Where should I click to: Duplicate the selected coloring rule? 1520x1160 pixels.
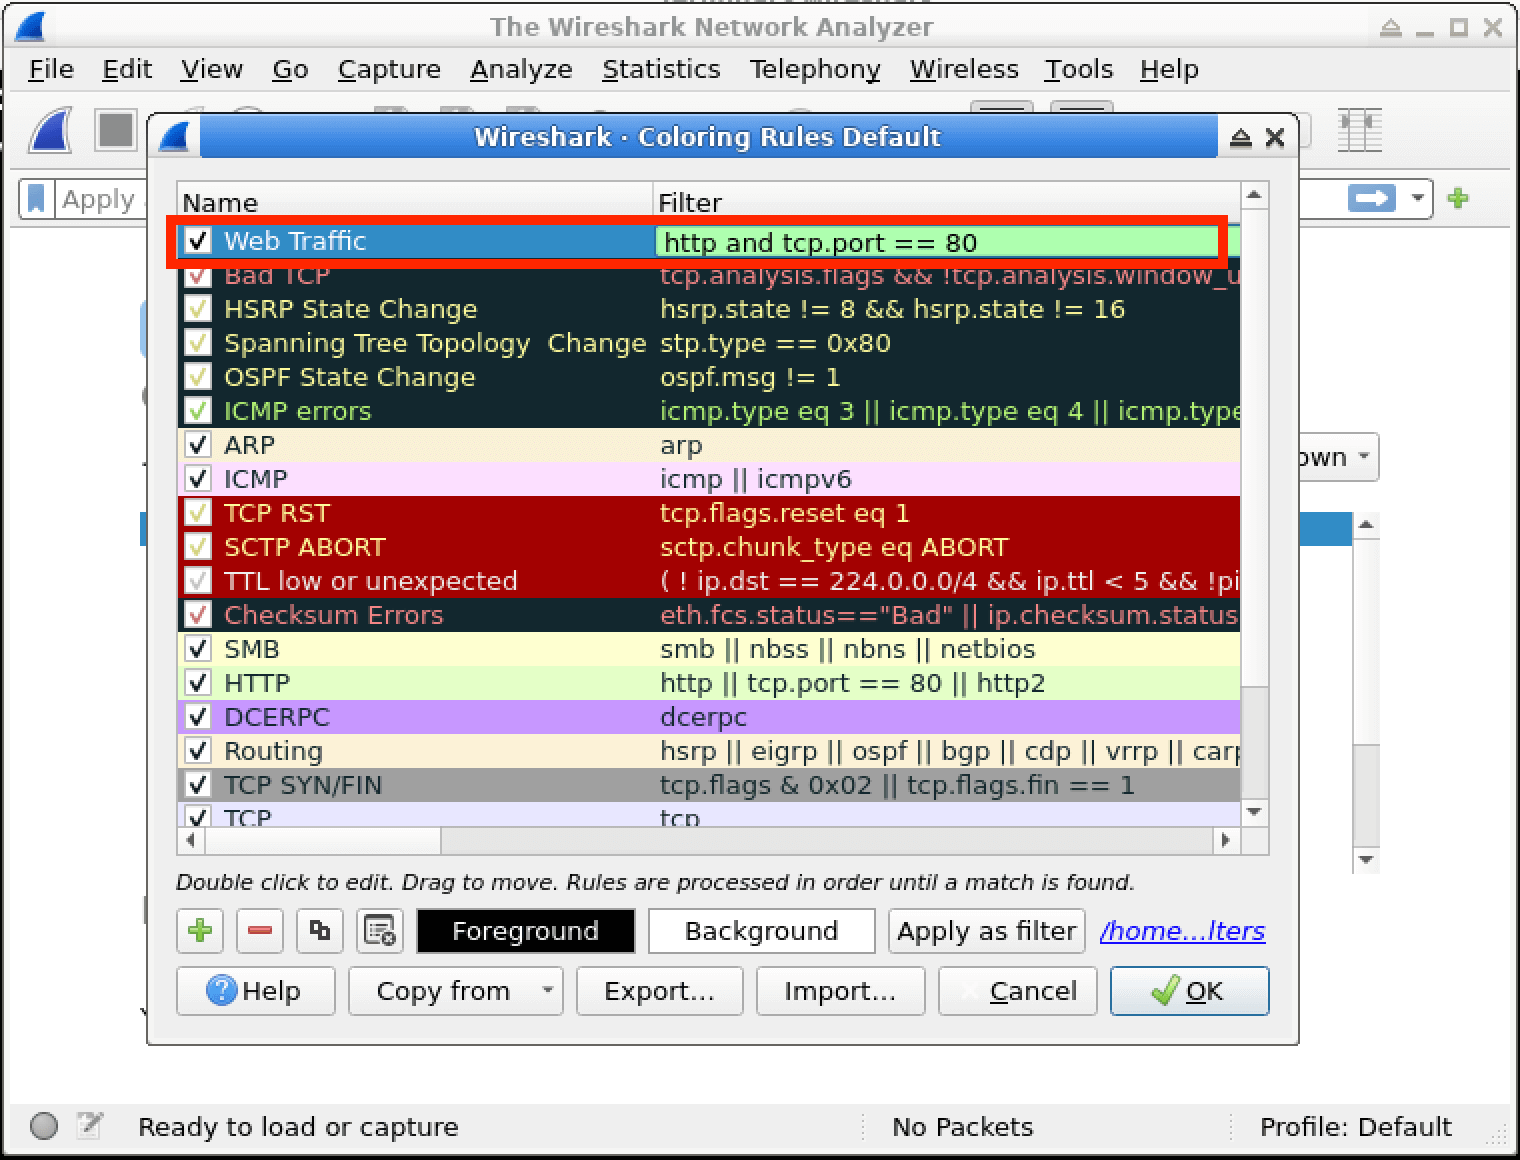coord(320,931)
